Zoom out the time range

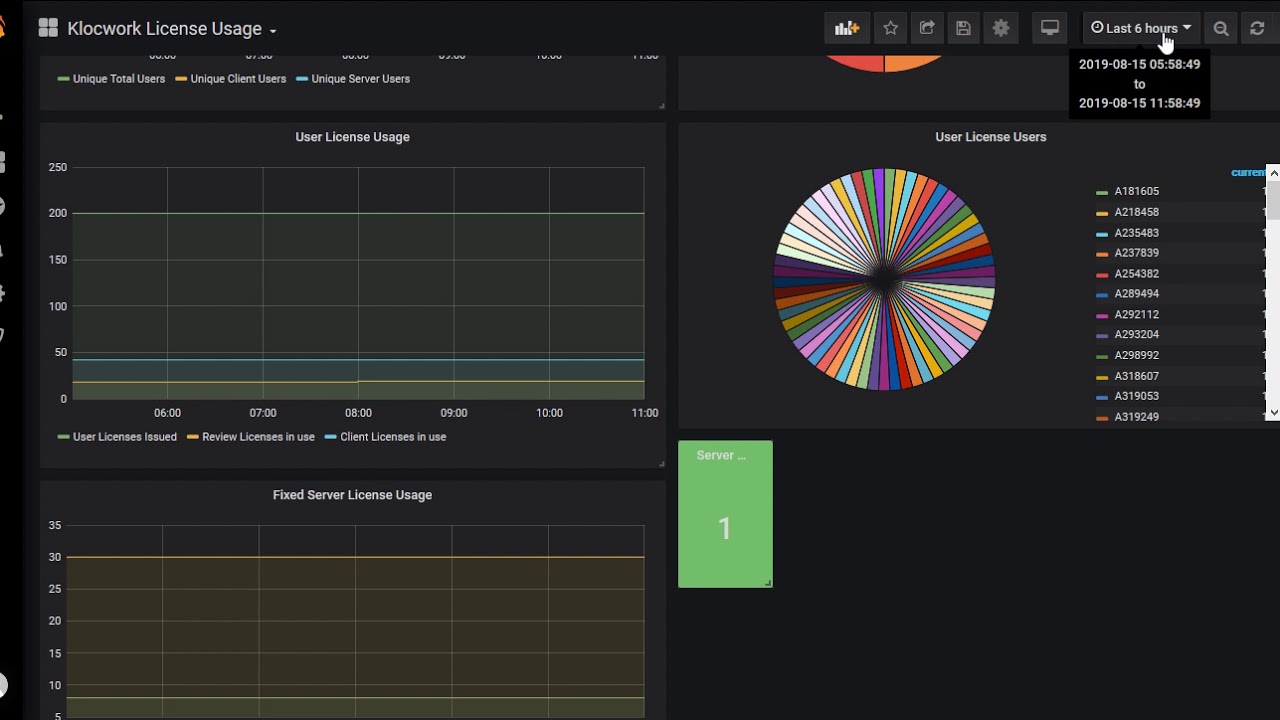point(1221,28)
